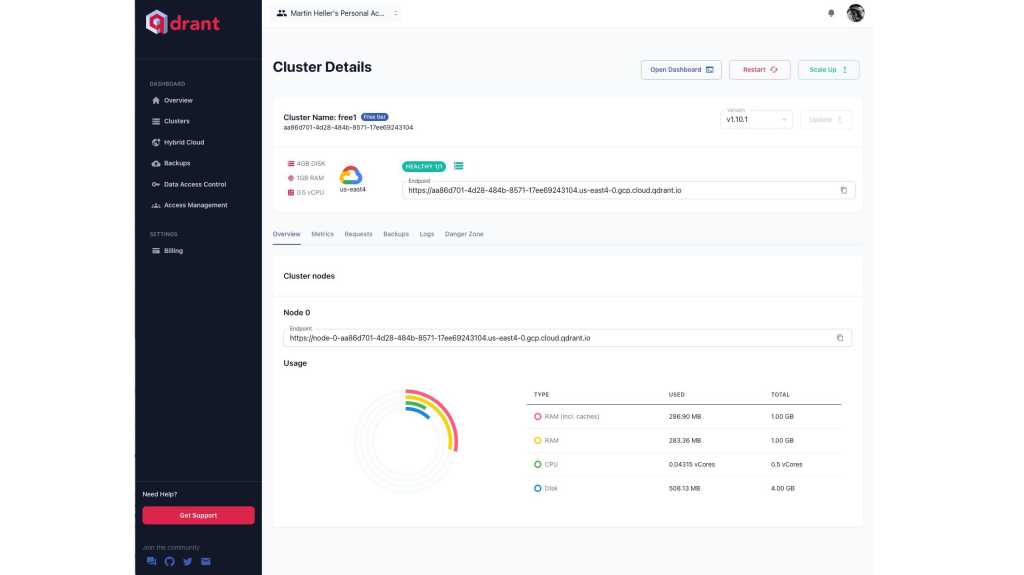Viewport: 1024px width, 575px height.
Task: Switch to the Logs tab
Action: (426, 234)
